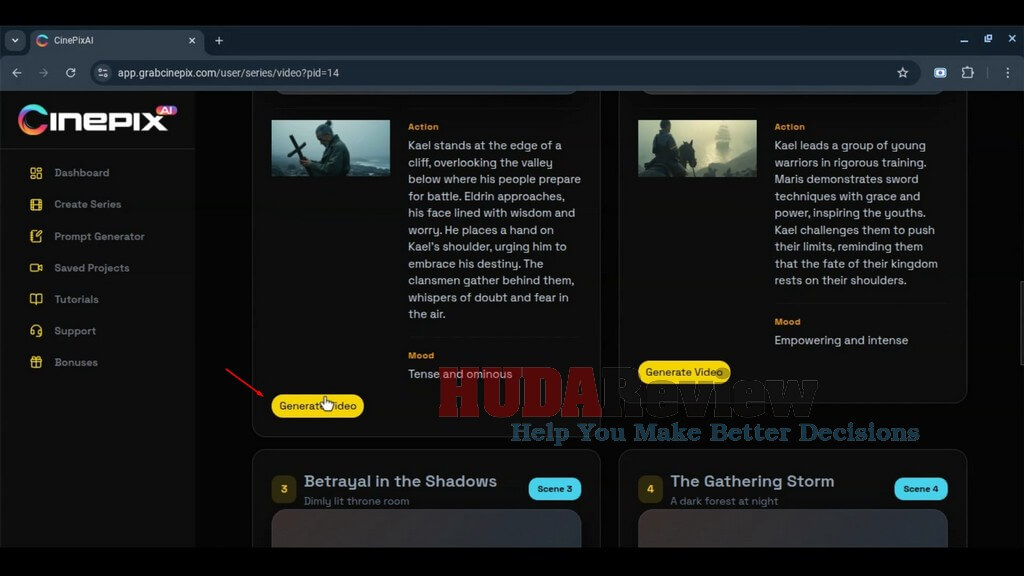The width and height of the screenshot is (1024, 576).
Task: Click the Scene 4 badge
Action: pyautogui.click(x=921, y=488)
